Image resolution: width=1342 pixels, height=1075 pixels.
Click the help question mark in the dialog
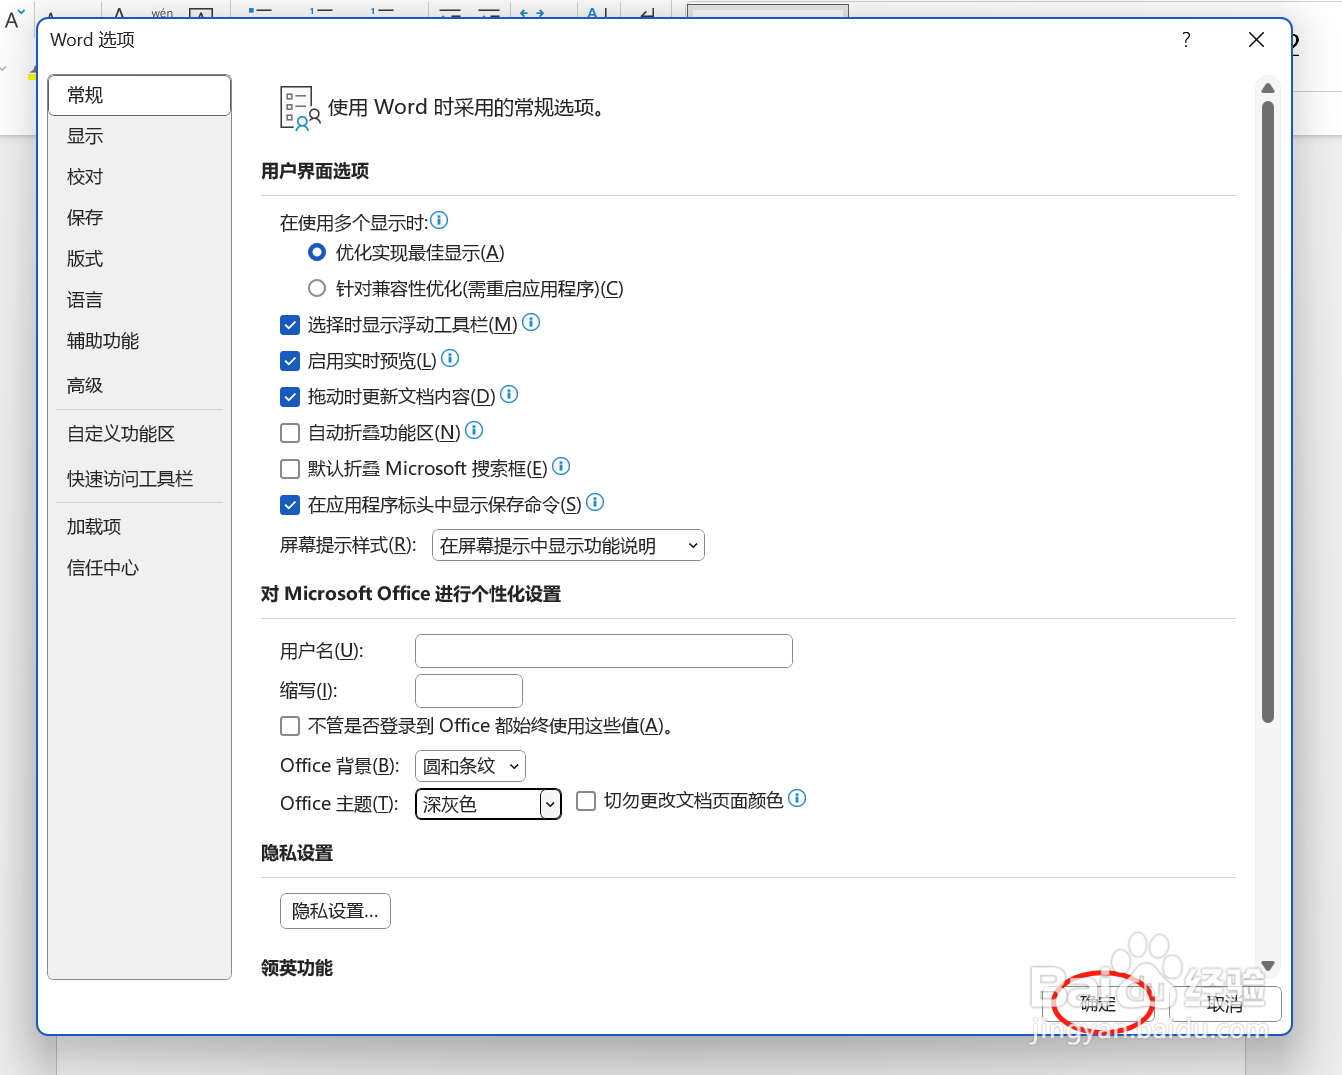(1186, 40)
